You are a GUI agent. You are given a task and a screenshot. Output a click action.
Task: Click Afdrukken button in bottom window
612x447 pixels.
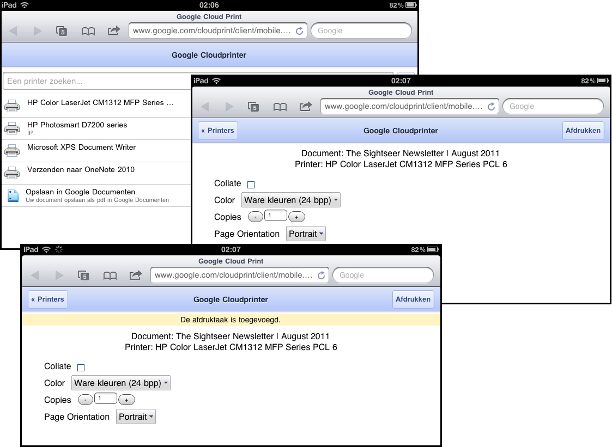[413, 300]
